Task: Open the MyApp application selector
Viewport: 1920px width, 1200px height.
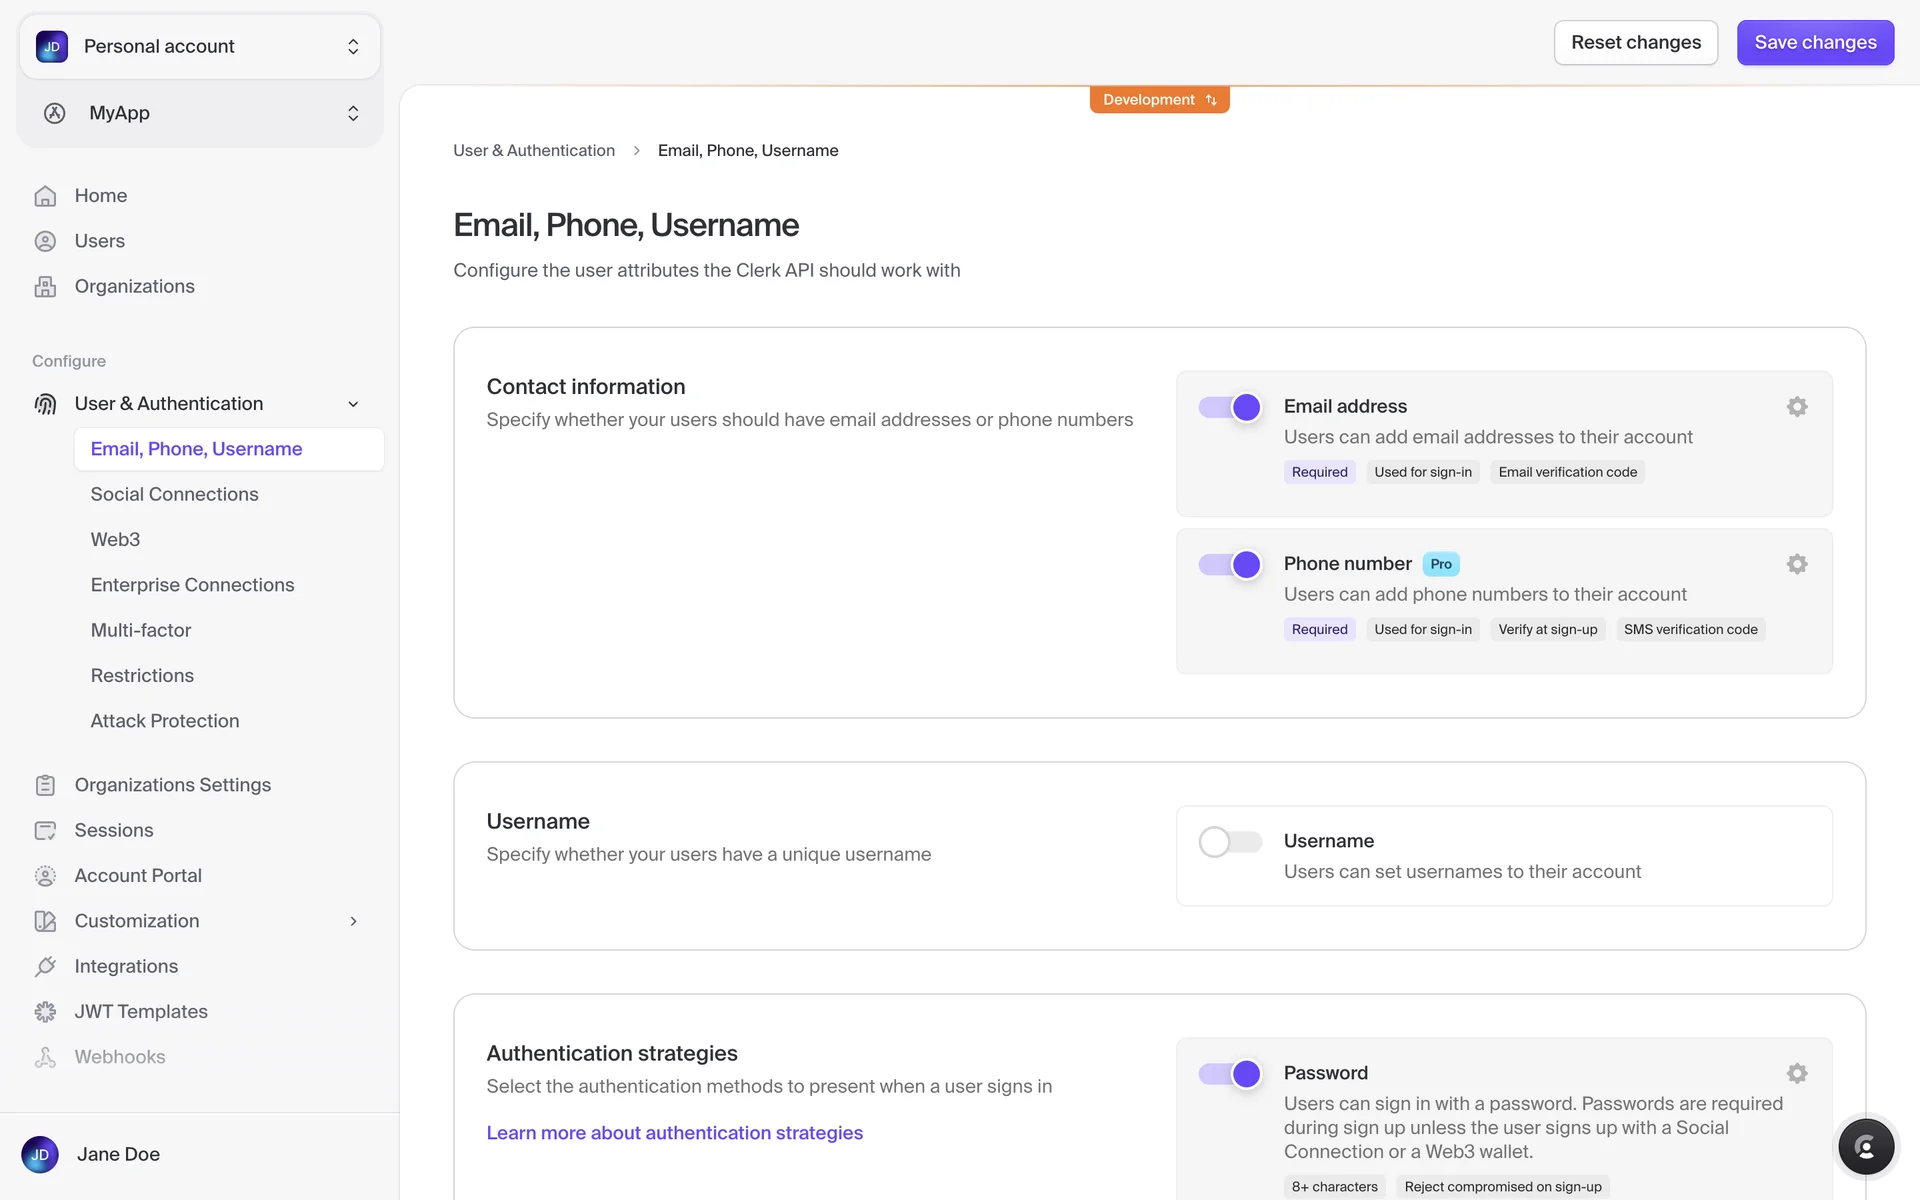Action: 199,113
